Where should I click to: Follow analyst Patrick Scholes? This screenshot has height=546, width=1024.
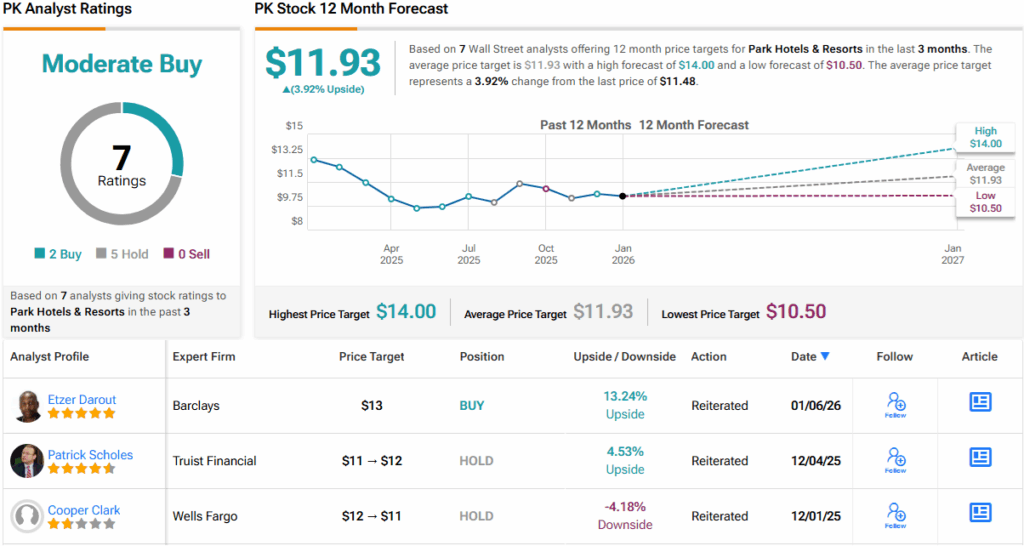[895, 460]
